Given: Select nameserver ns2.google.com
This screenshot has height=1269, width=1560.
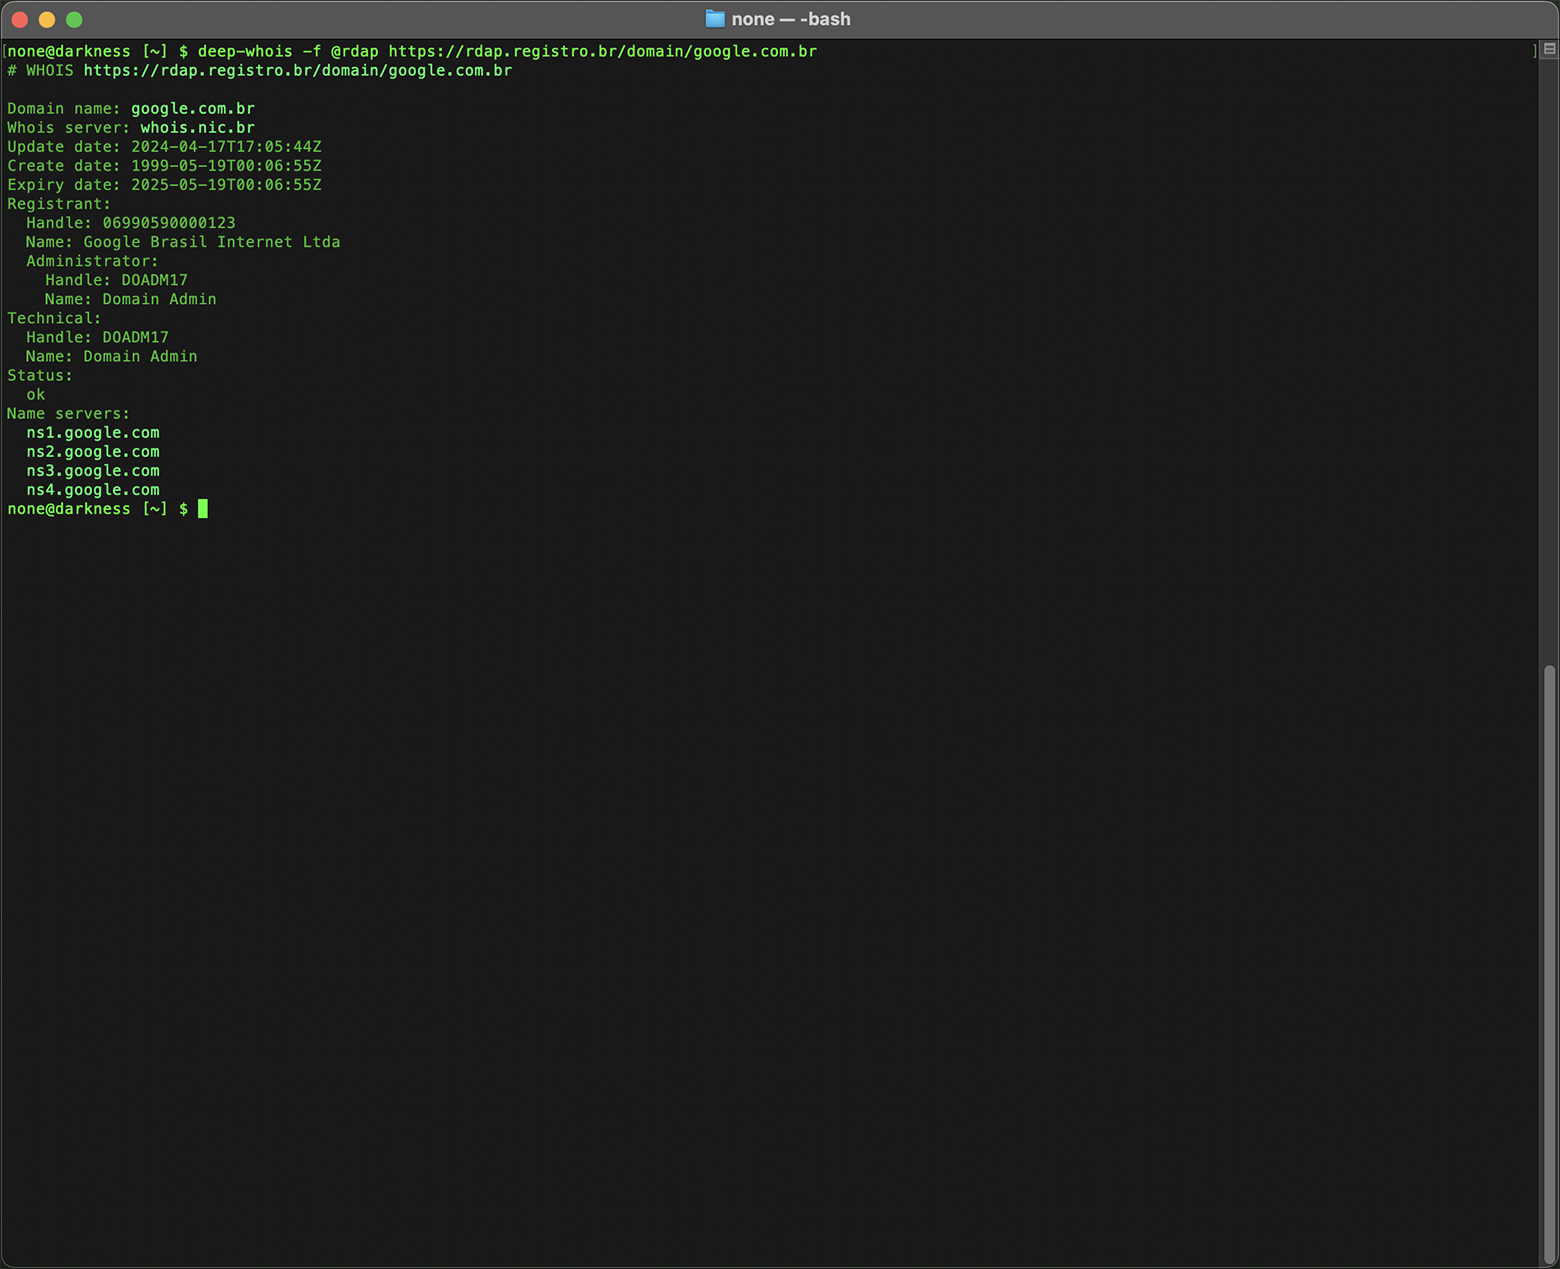Looking at the screenshot, I should [92, 451].
